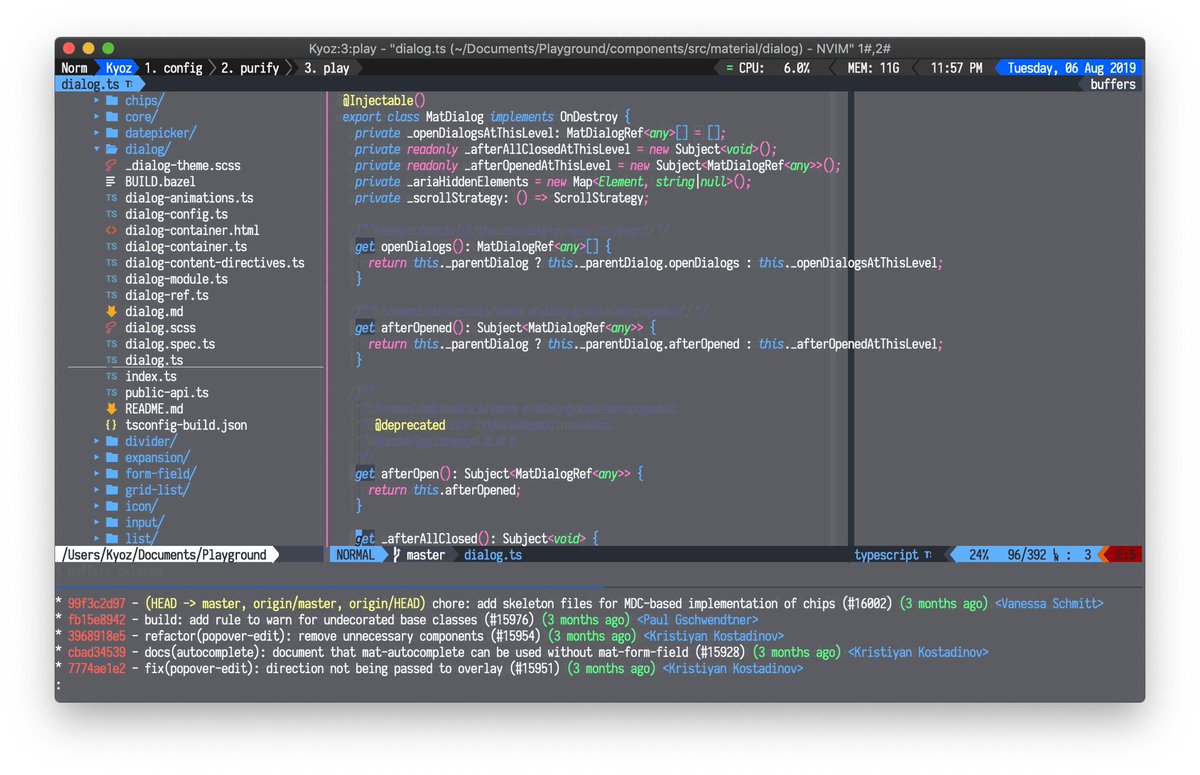Collapse the dialog/ folder arrow

[97, 149]
